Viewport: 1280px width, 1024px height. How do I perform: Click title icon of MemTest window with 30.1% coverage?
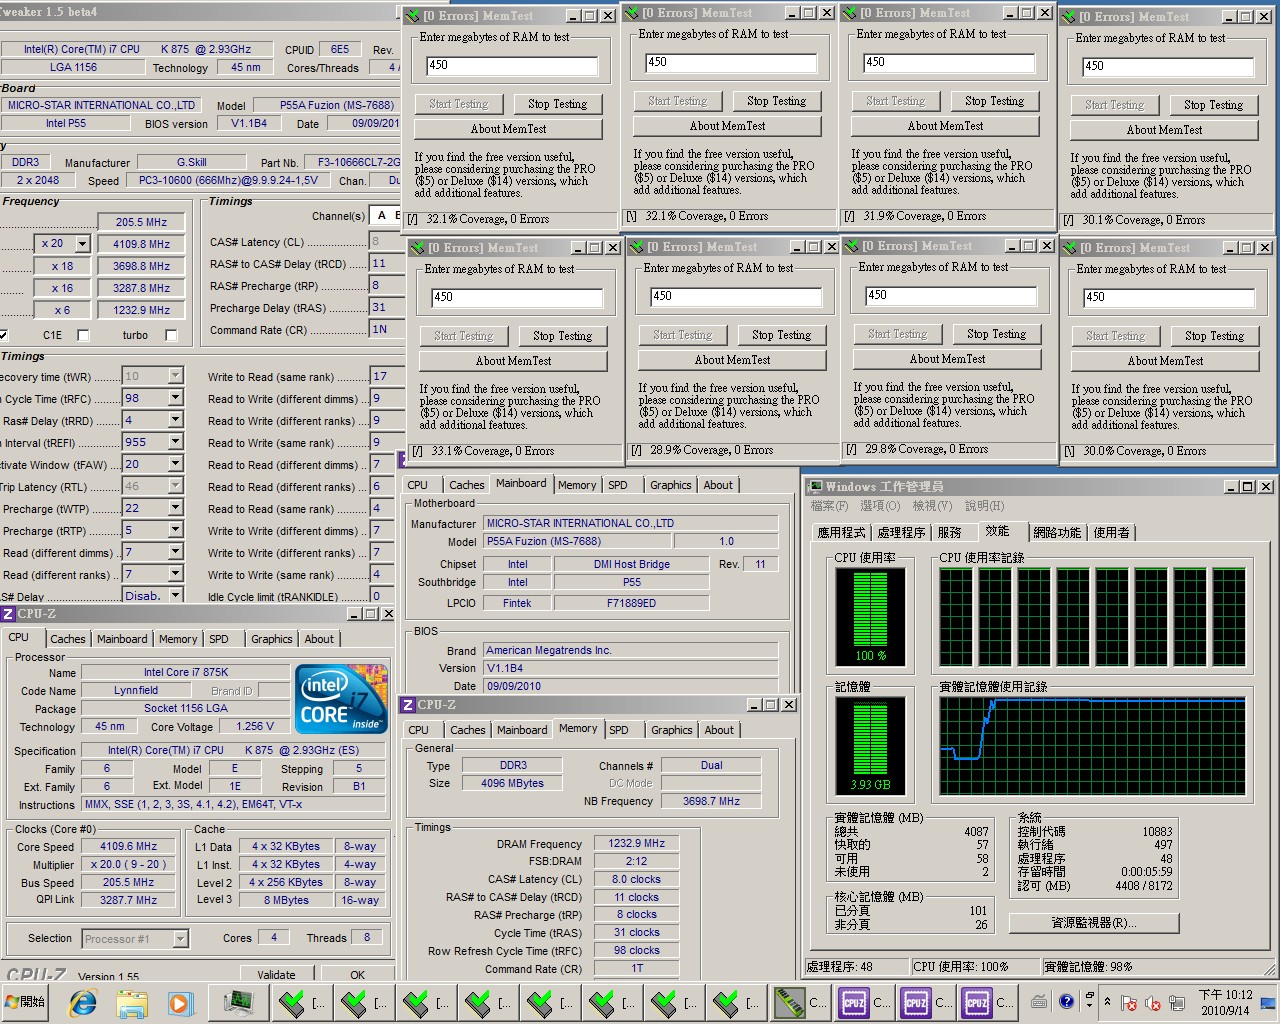point(1068,17)
